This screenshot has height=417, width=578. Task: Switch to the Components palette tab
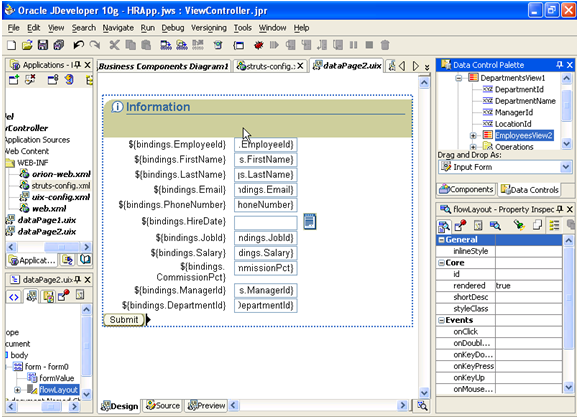pos(467,190)
